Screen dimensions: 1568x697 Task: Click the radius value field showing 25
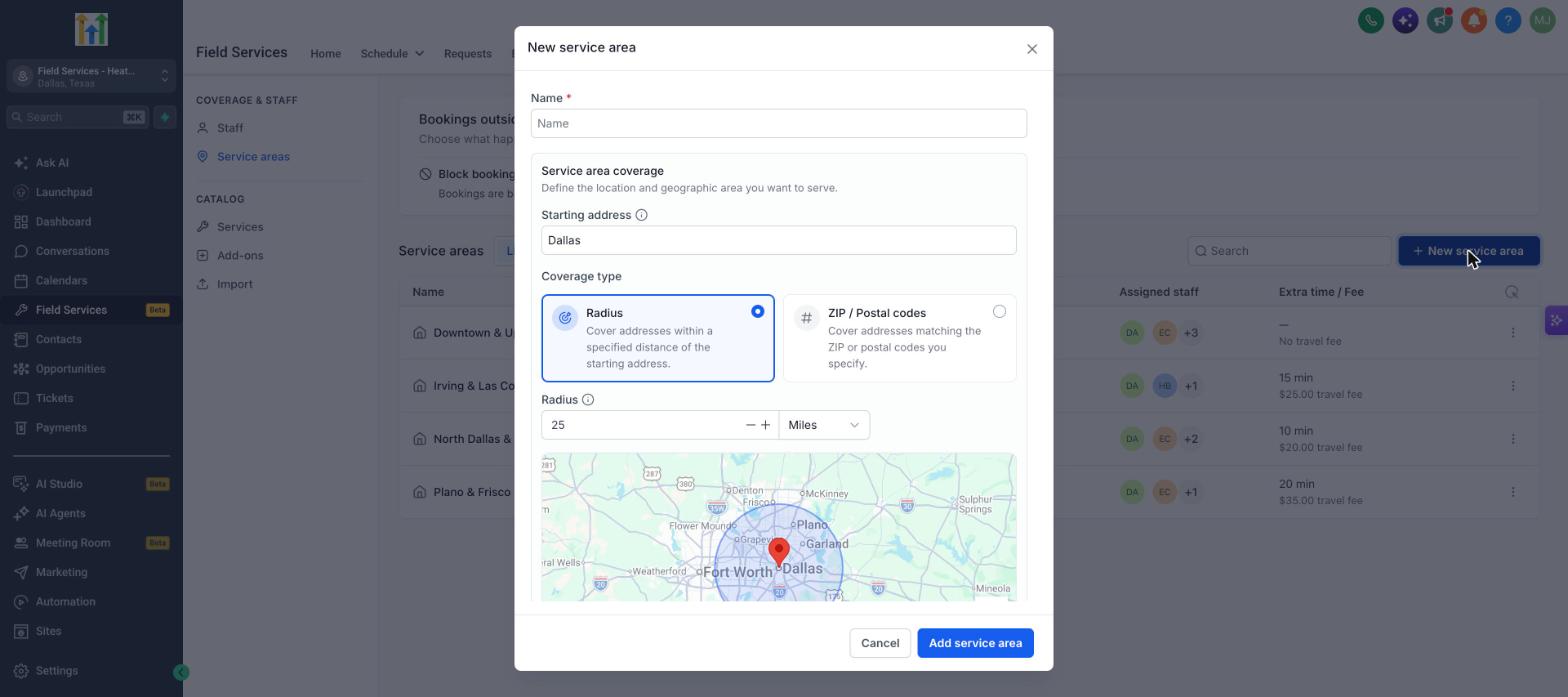[642, 425]
